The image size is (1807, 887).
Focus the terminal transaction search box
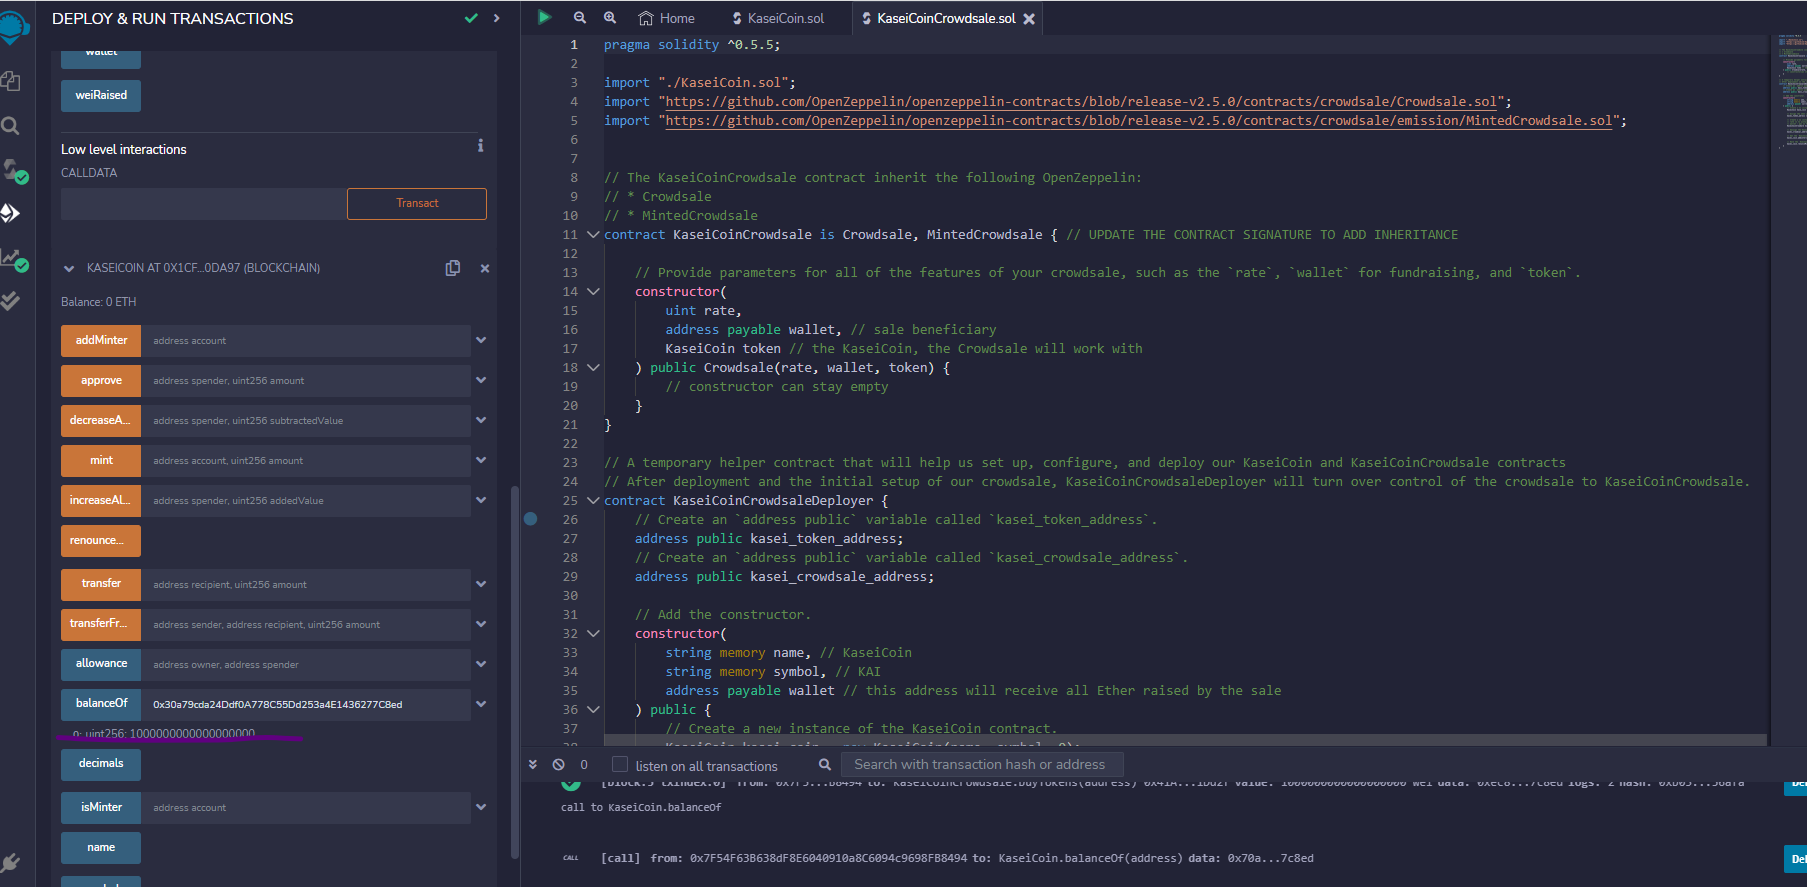coord(982,765)
